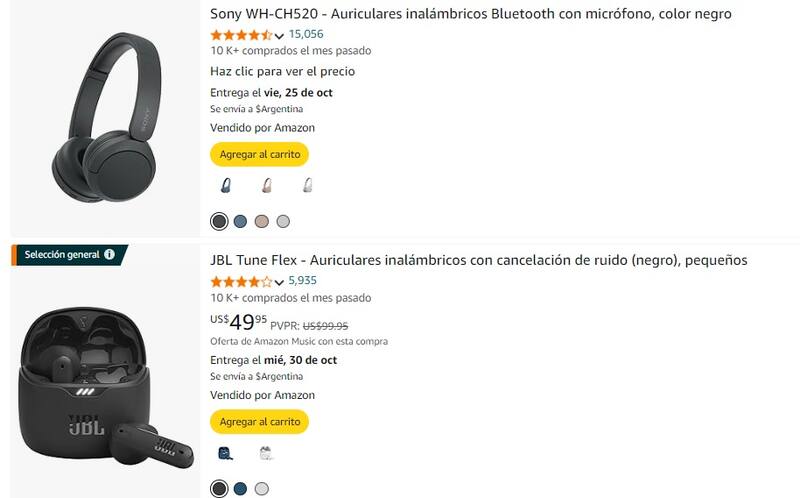
Task: Expand the JBL rating breakdown chevron
Action: pos(279,282)
